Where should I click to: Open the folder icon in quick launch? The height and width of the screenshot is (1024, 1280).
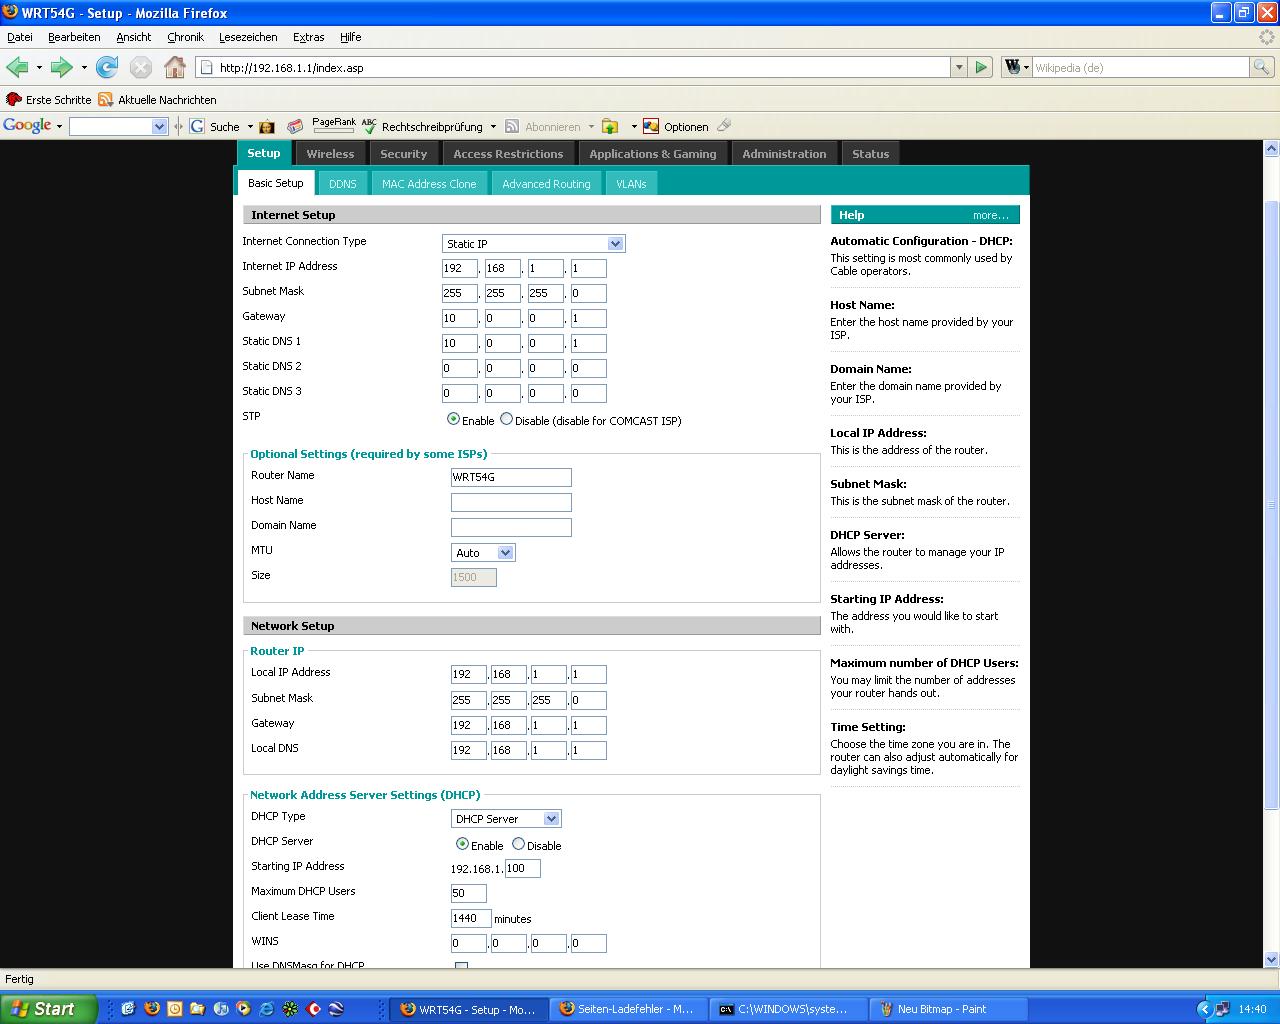point(197,1009)
